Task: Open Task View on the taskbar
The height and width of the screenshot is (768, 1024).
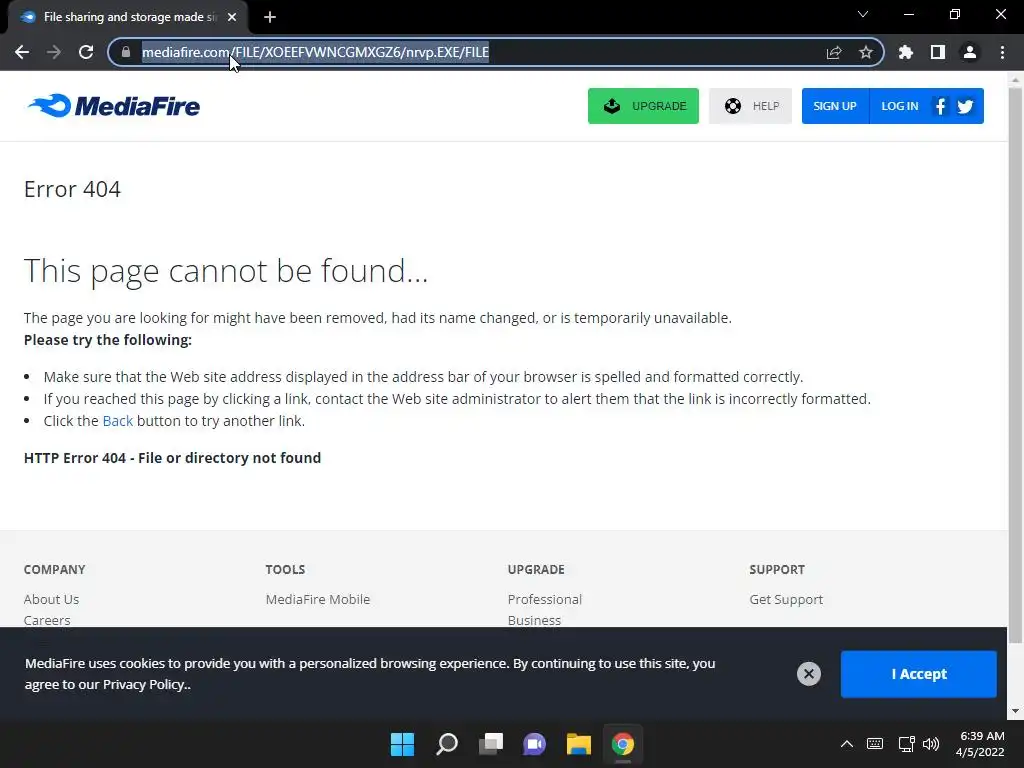Action: tap(491, 744)
